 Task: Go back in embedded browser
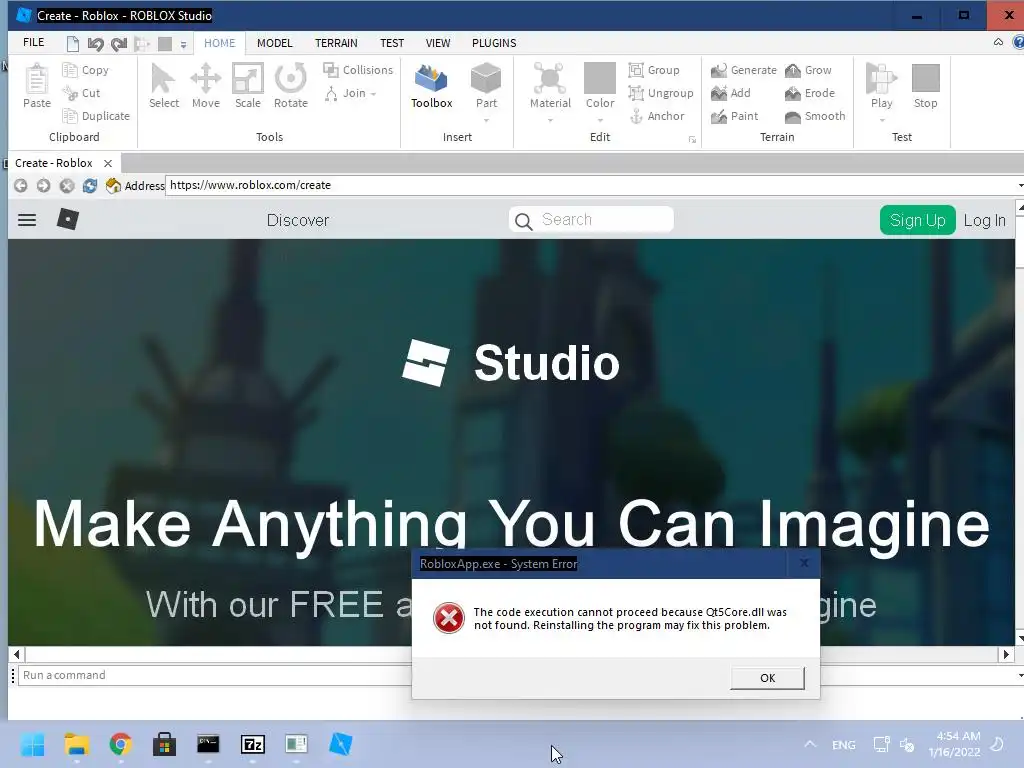click(x=20, y=185)
